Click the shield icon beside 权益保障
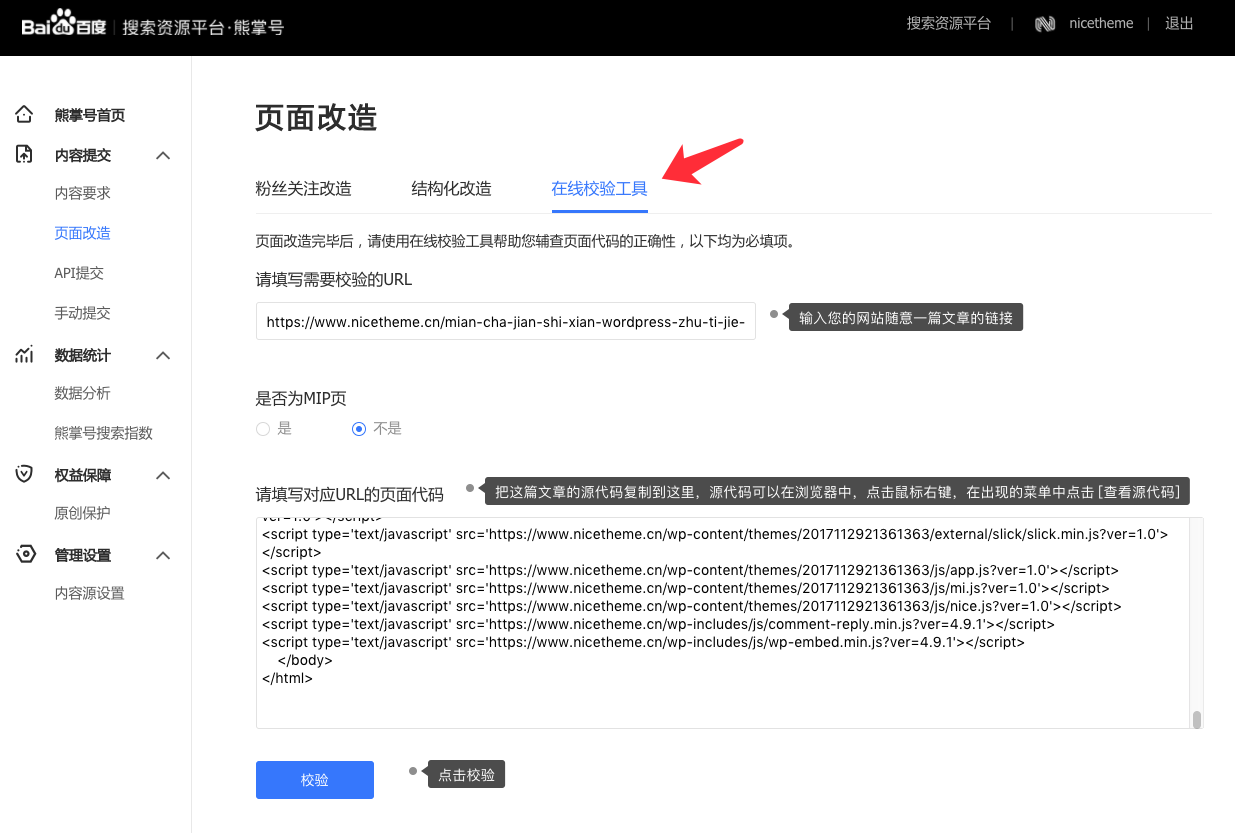This screenshot has height=833, width=1235. 25,474
